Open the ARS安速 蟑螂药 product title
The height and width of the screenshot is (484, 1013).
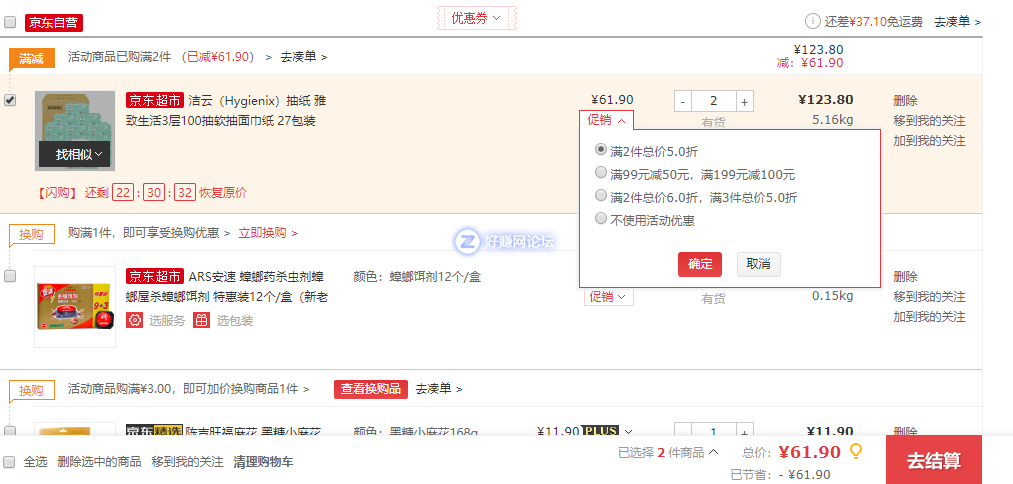227,287
